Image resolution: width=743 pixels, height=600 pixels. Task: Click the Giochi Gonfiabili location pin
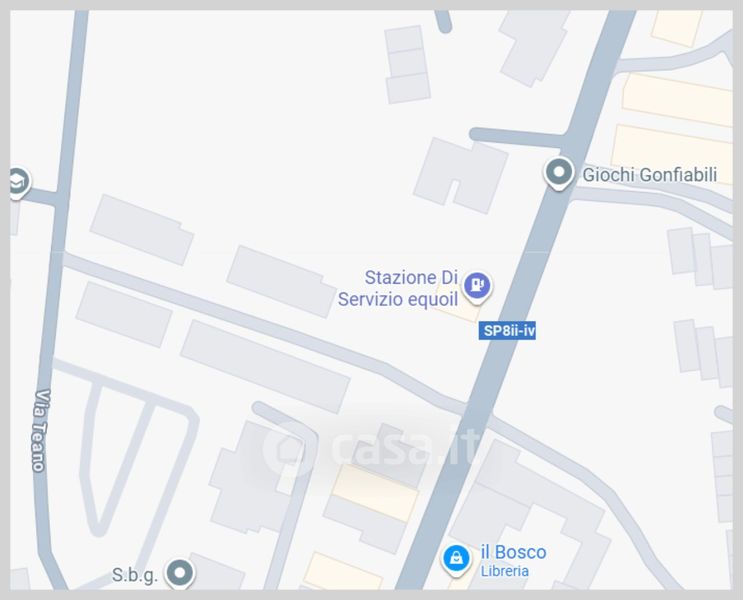coord(559,173)
